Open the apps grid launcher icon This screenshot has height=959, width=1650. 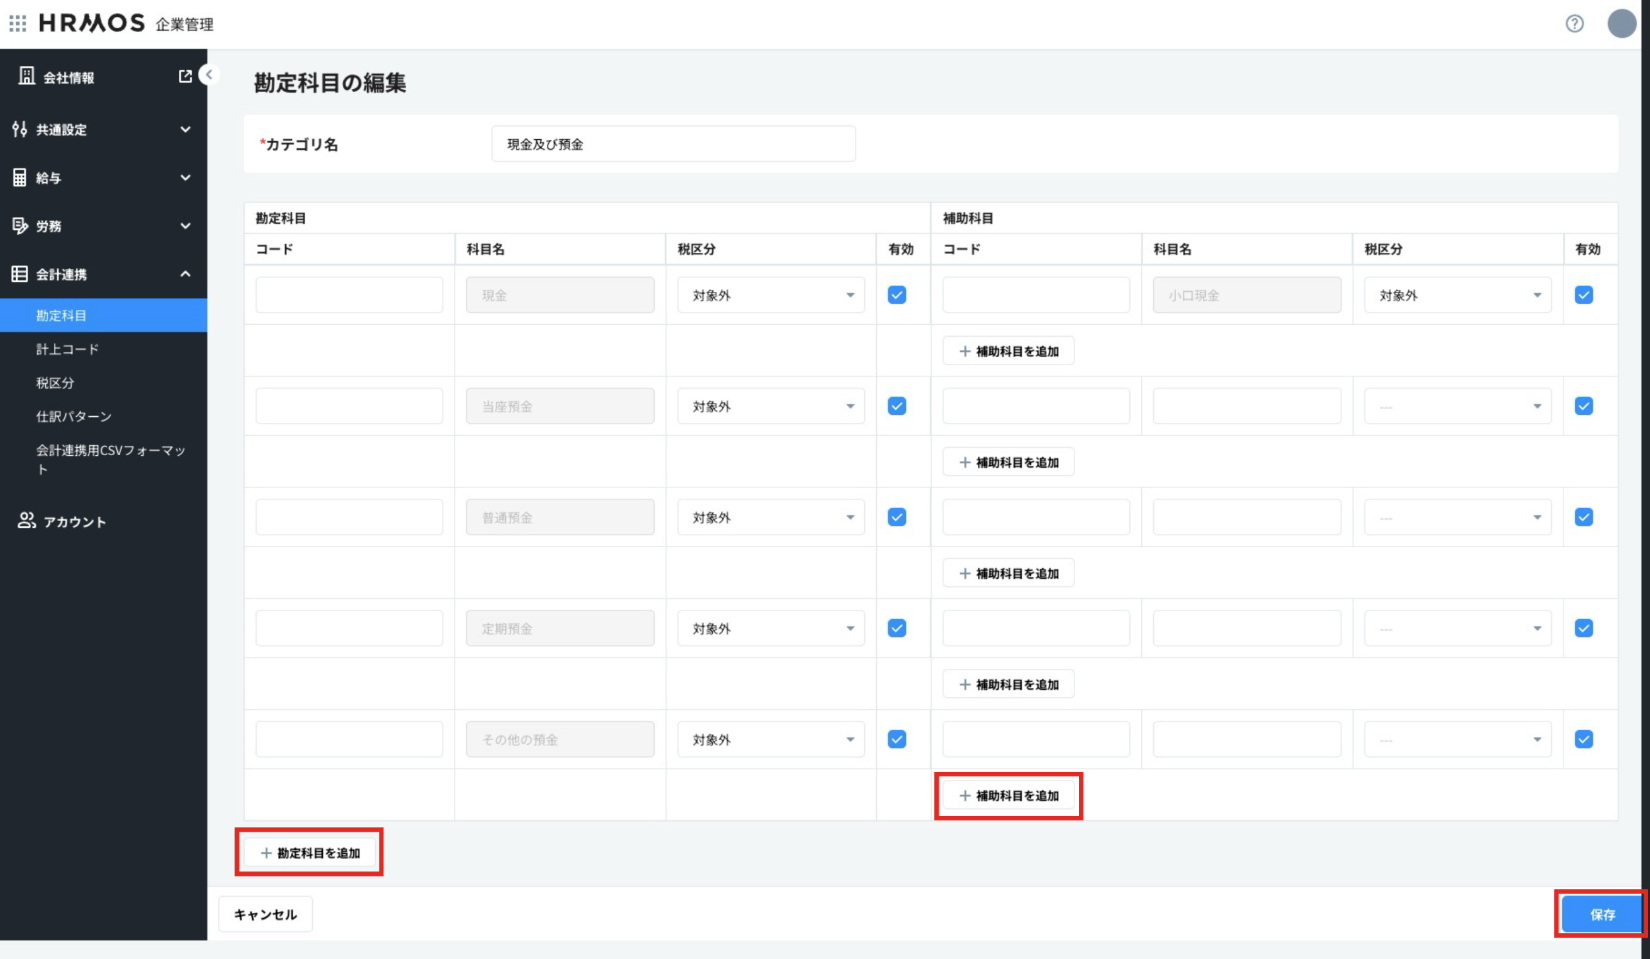(x=18, y=23)
